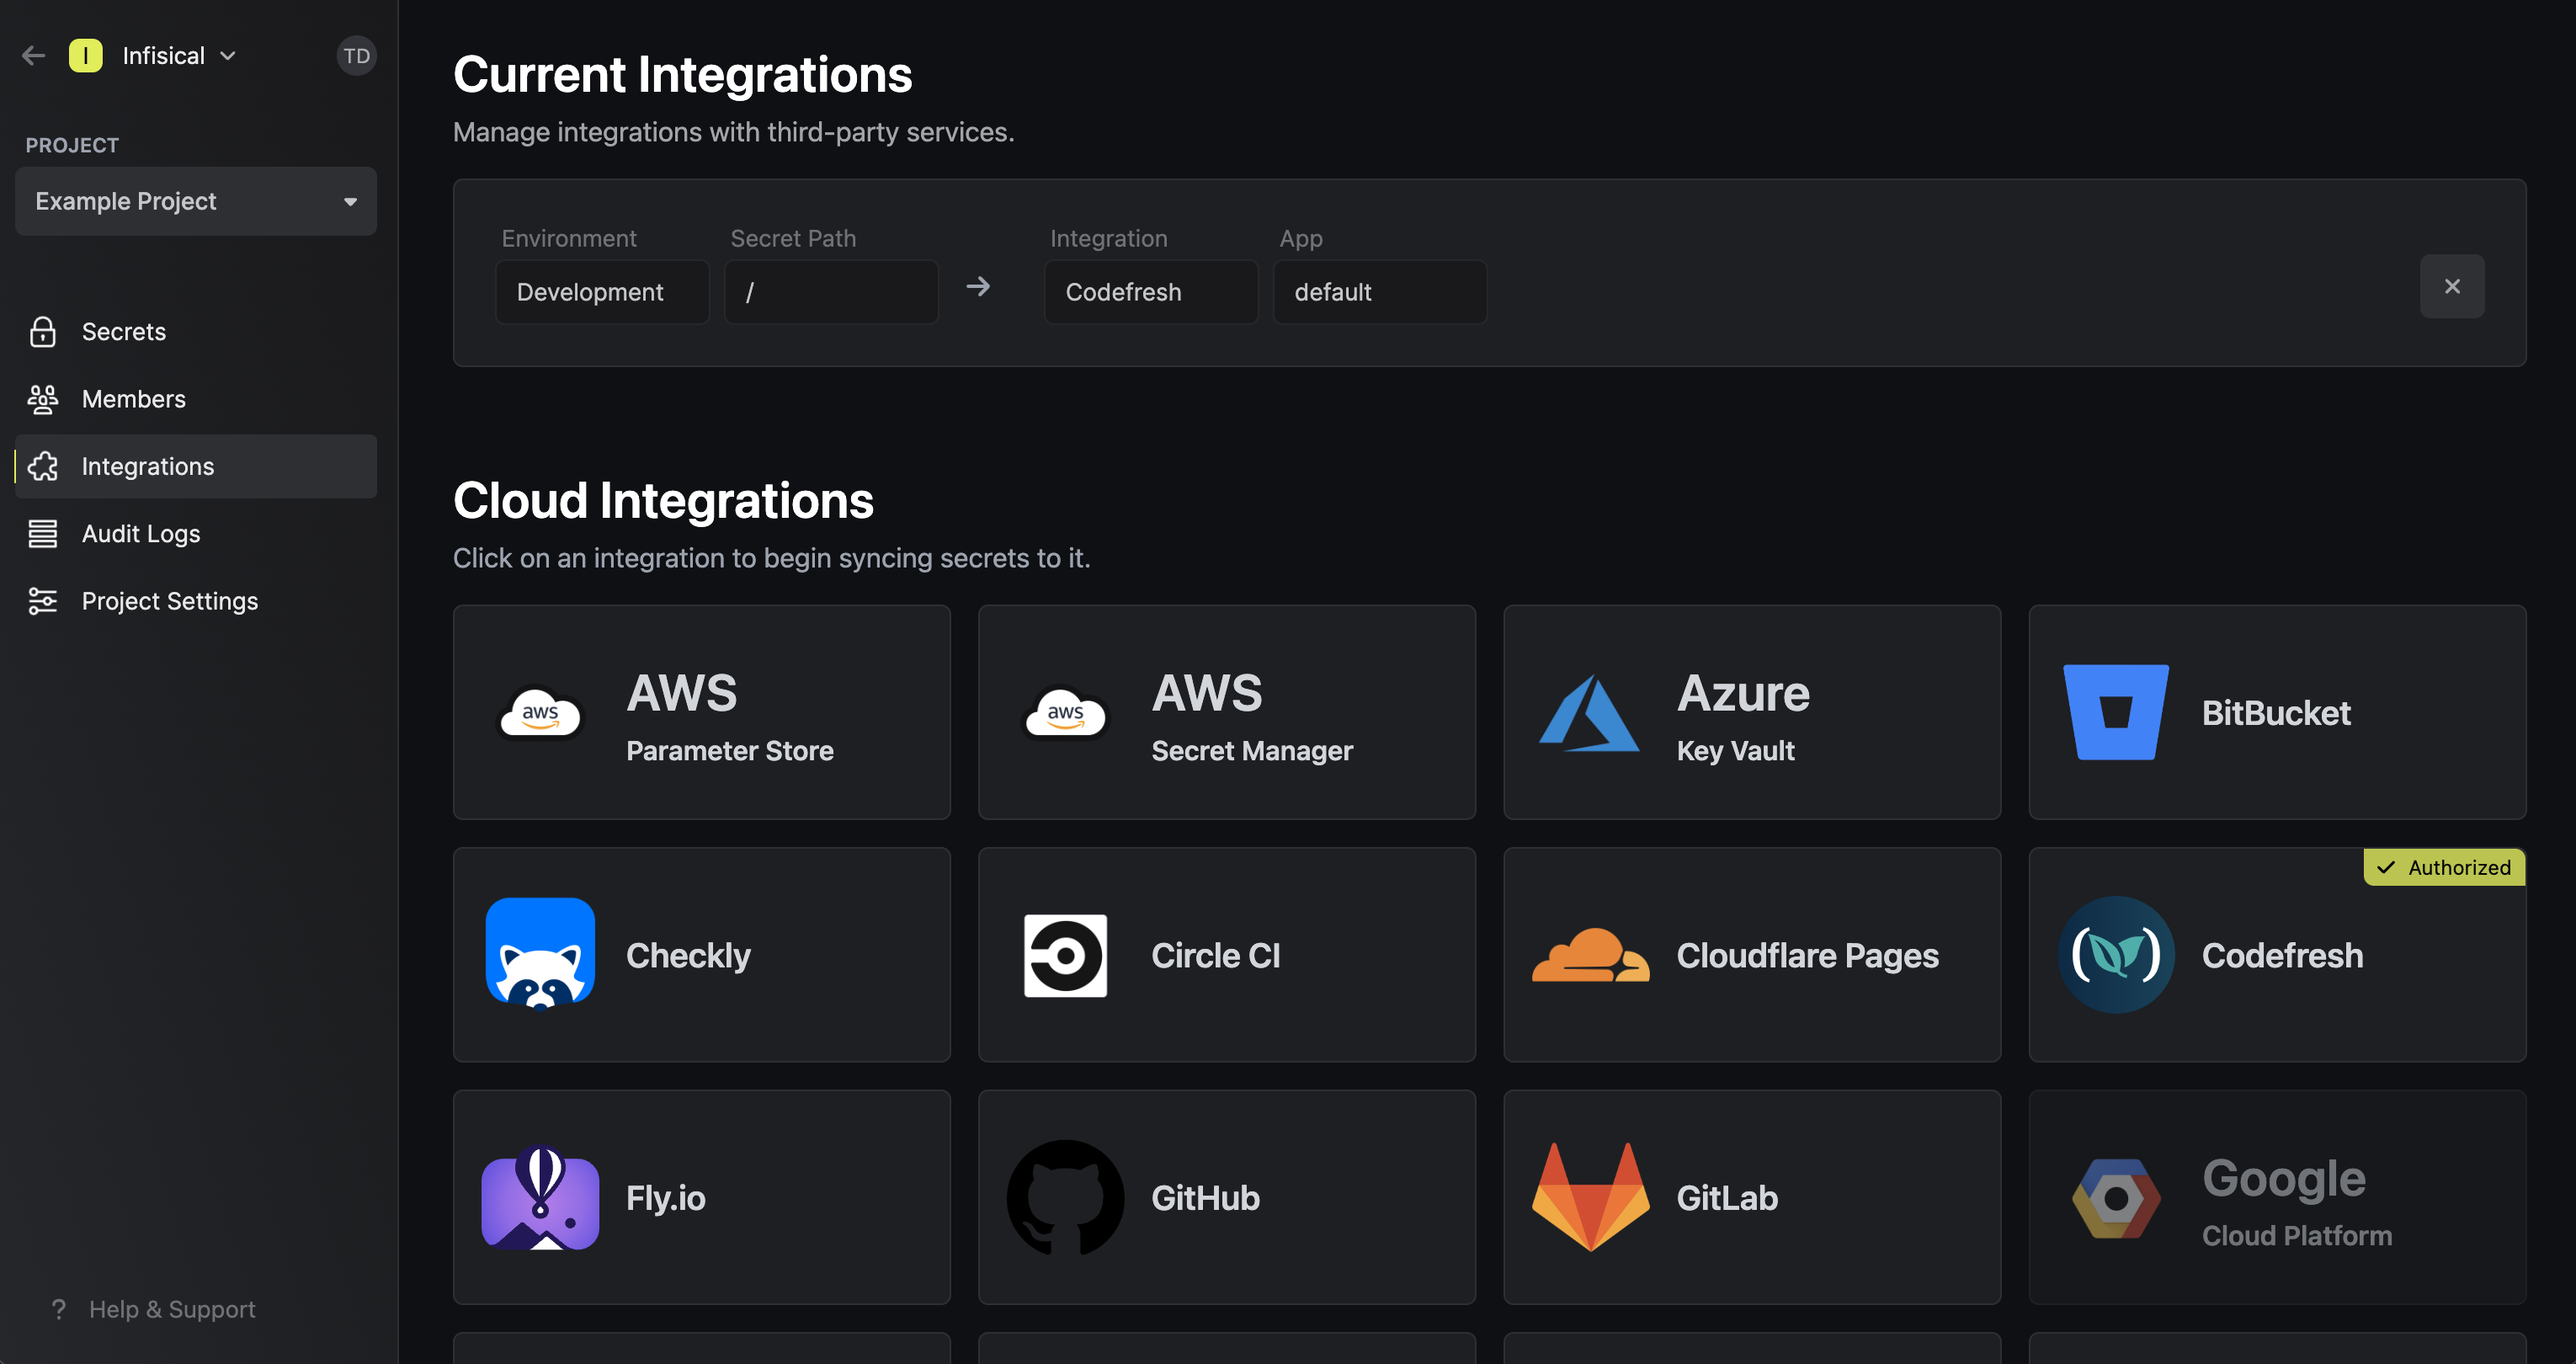Remove the Codefresh integration with X button
2576x1364 pixels.
(2452, 287)
